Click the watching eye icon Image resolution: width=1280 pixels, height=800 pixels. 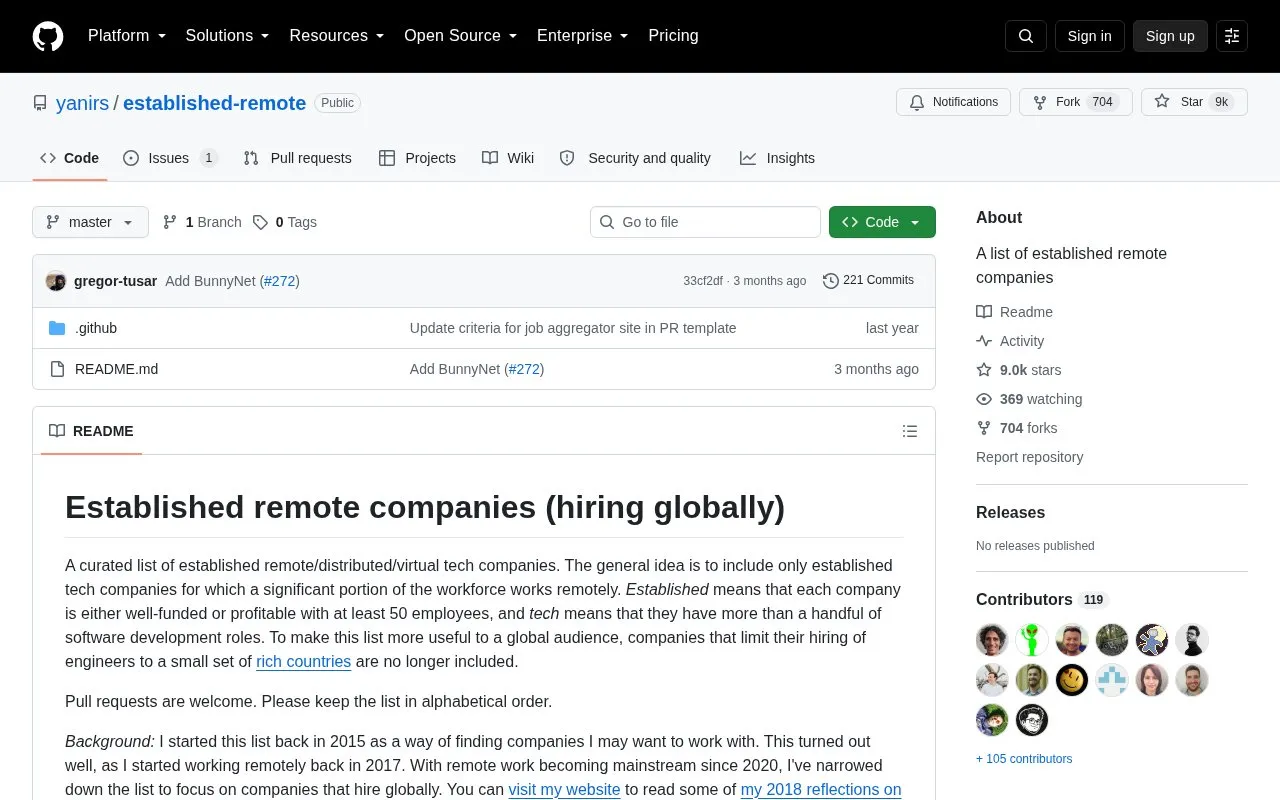click(x=984, y=399)
